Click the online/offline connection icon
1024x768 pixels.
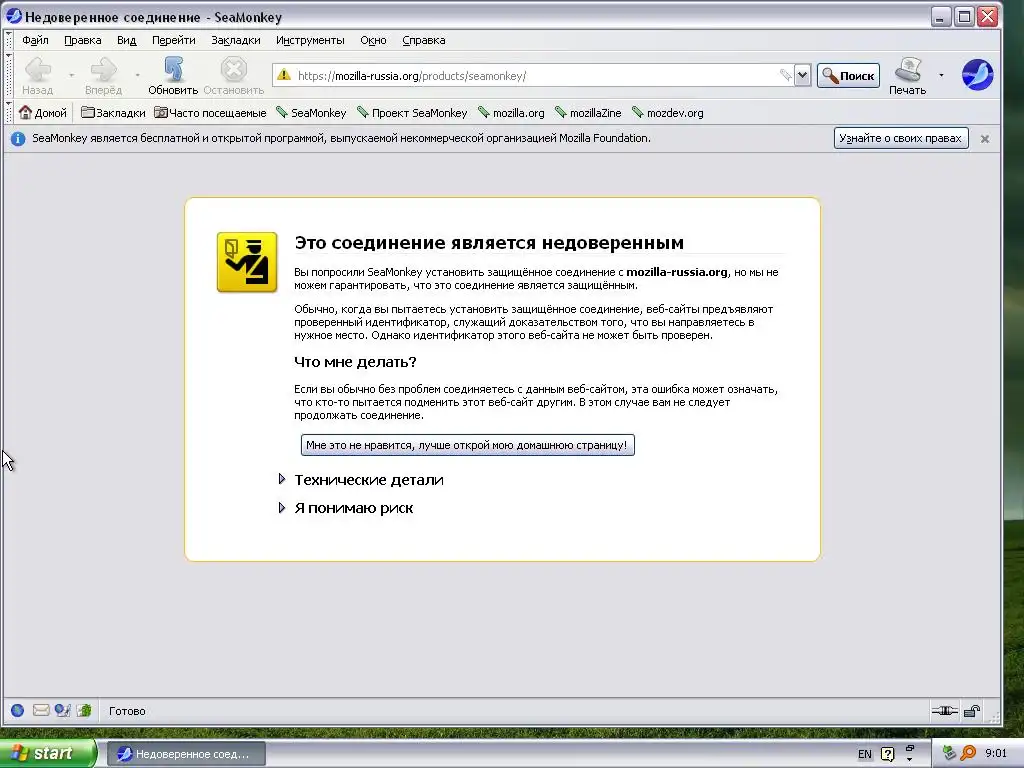click(x=944, y=711)
